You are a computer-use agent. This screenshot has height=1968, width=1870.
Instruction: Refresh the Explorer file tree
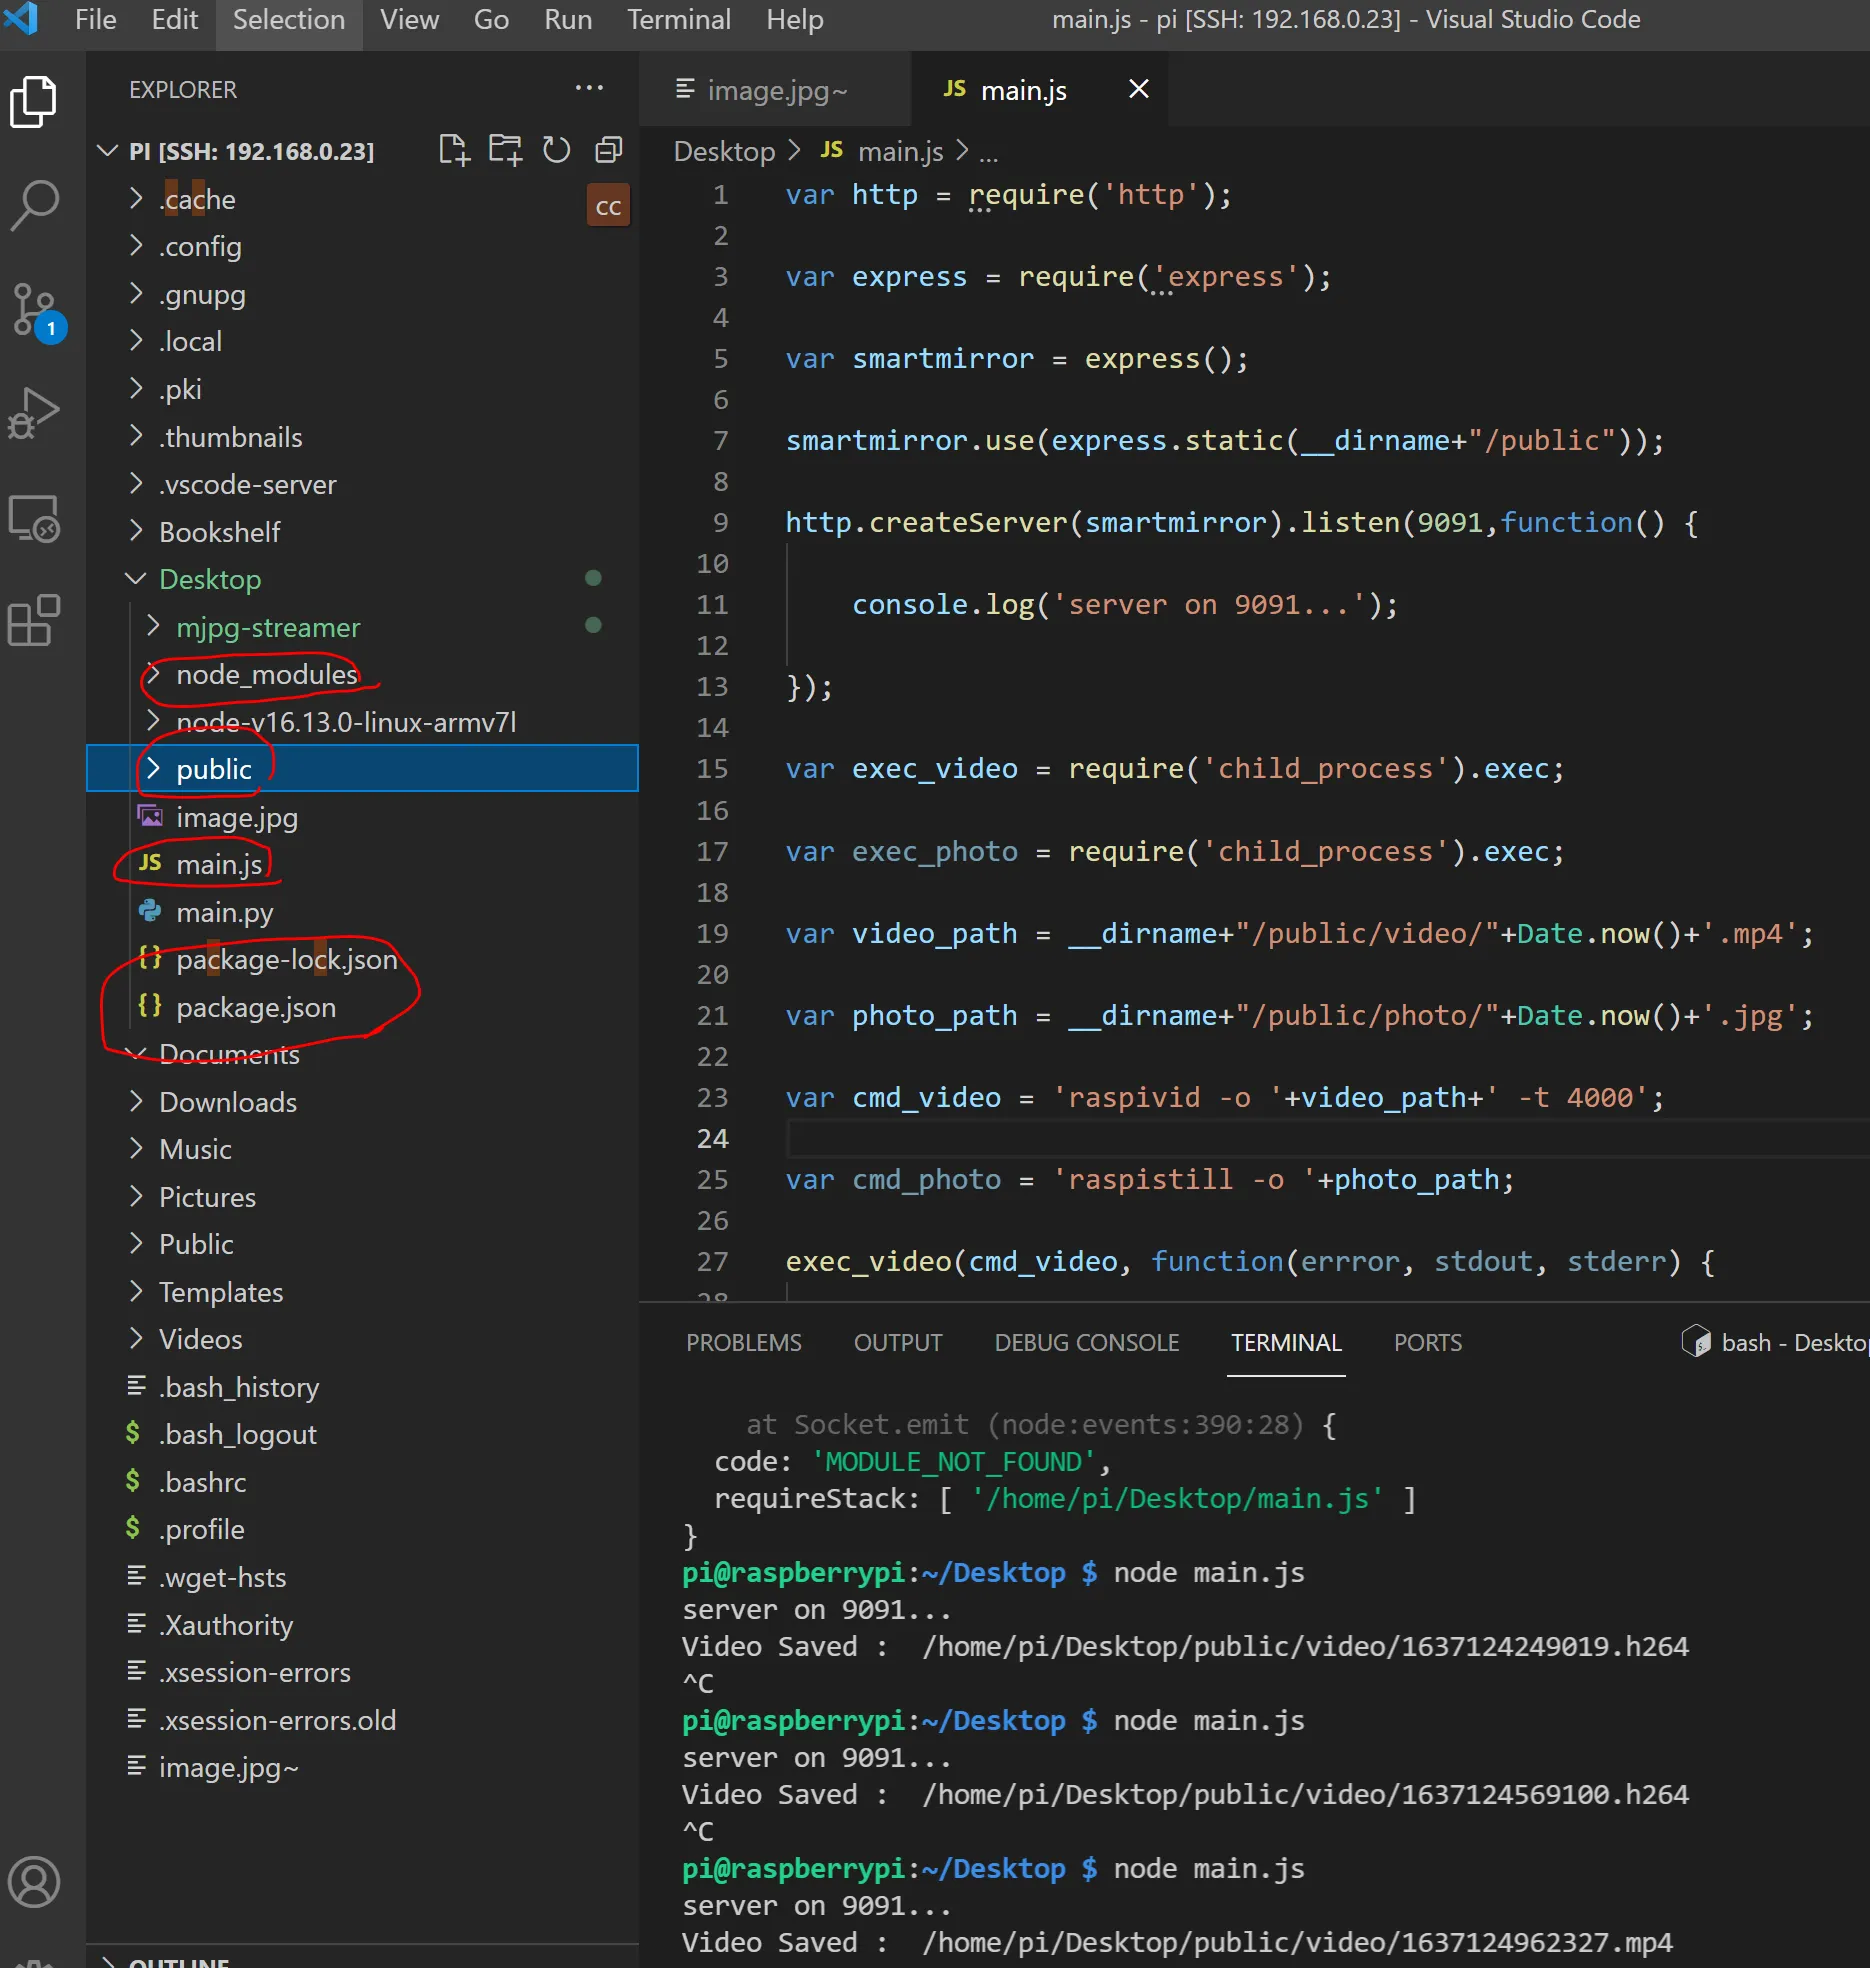click(556, 151)
